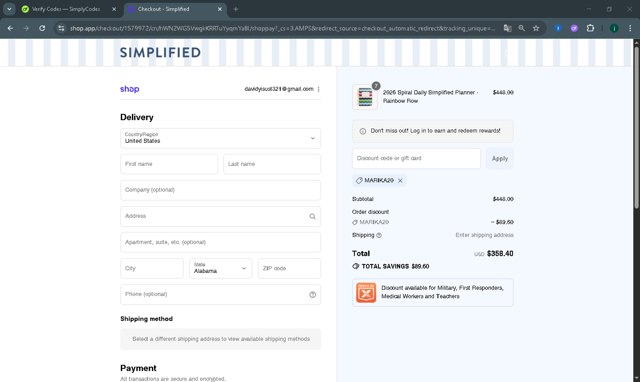Click the planner product thumbnail
The image size is (640, 382).
pos(365,98)
